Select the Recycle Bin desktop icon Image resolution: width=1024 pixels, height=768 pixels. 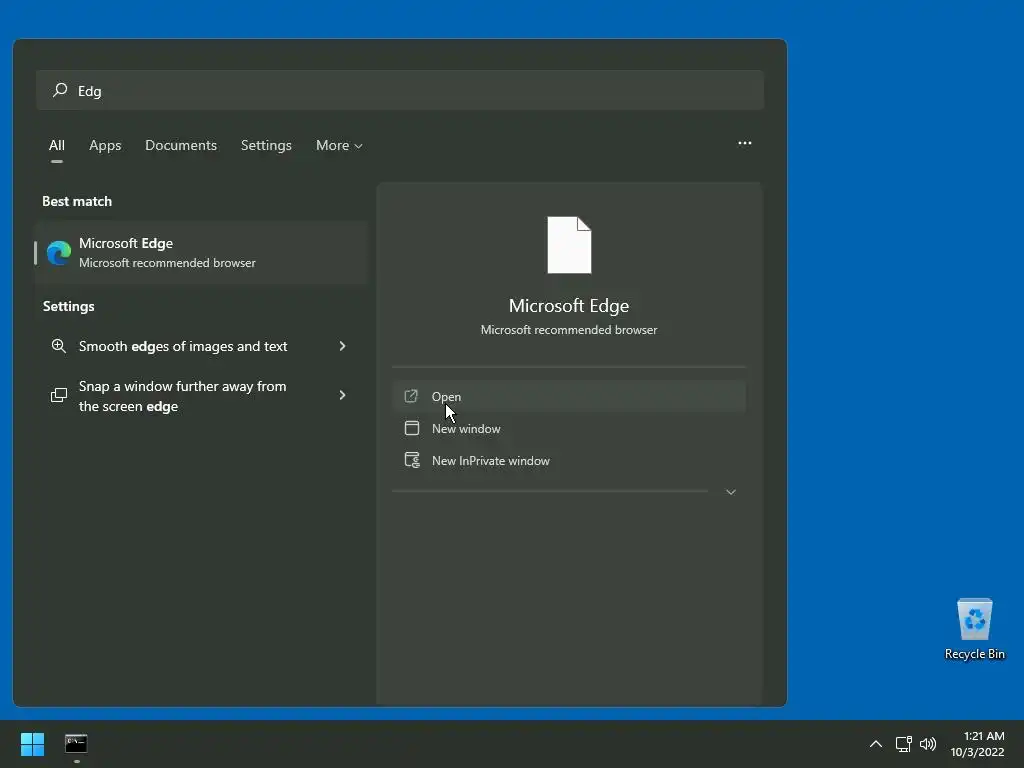tap(974, 629)
